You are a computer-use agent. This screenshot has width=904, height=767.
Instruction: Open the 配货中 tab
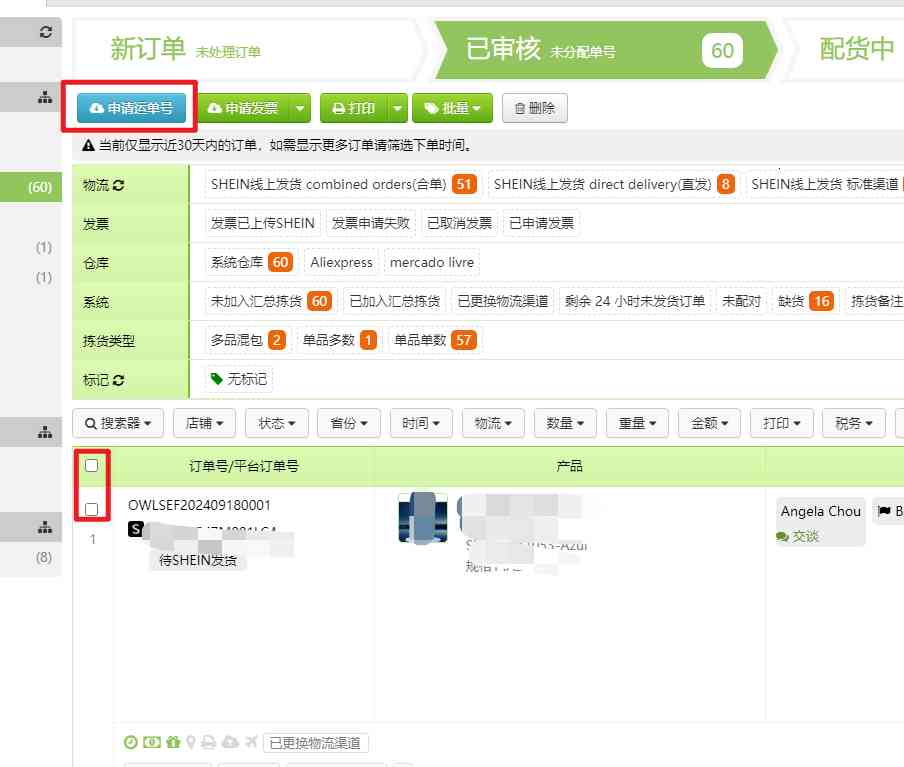(x=856, y=49)
